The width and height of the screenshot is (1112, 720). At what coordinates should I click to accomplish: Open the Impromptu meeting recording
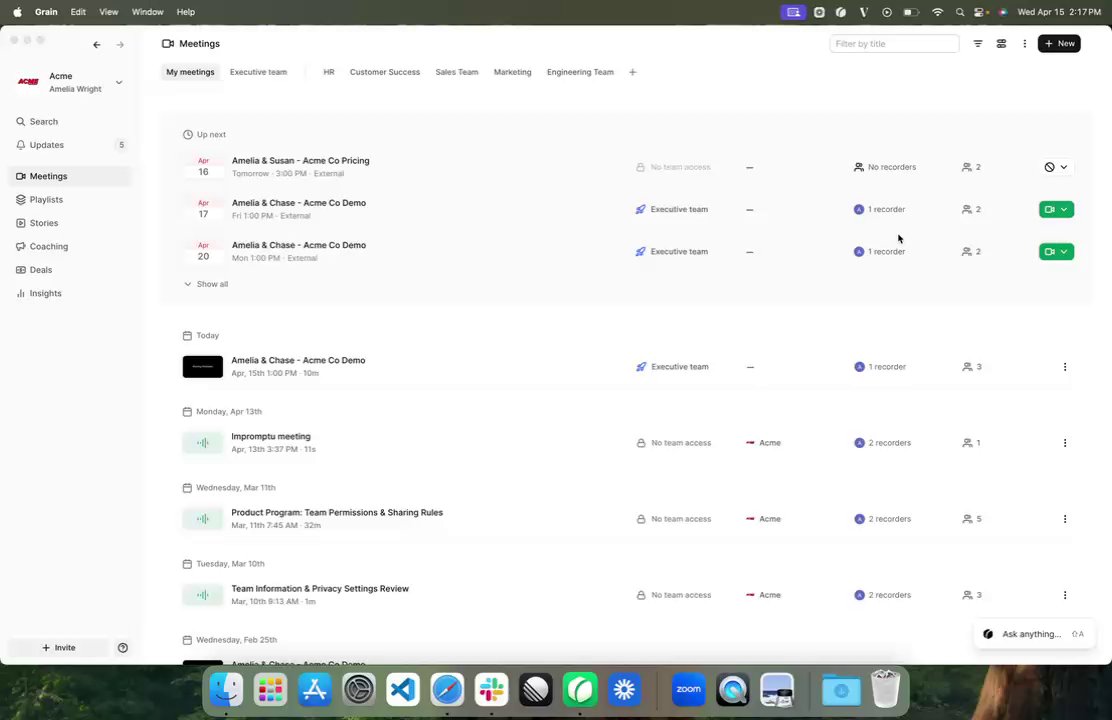pyautogui.click(x=270, y=436)
